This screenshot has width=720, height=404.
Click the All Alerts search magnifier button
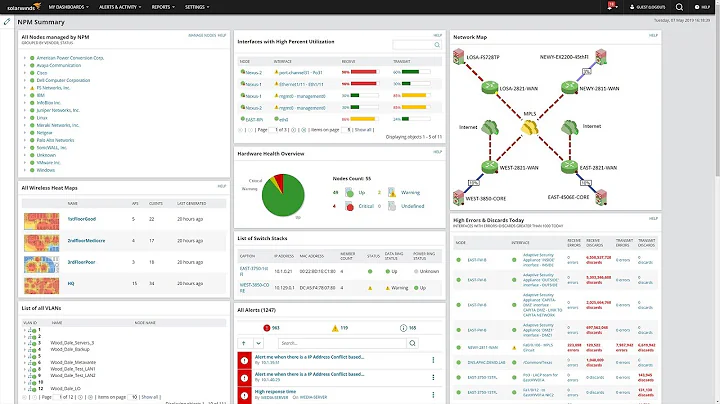(412, 343)
